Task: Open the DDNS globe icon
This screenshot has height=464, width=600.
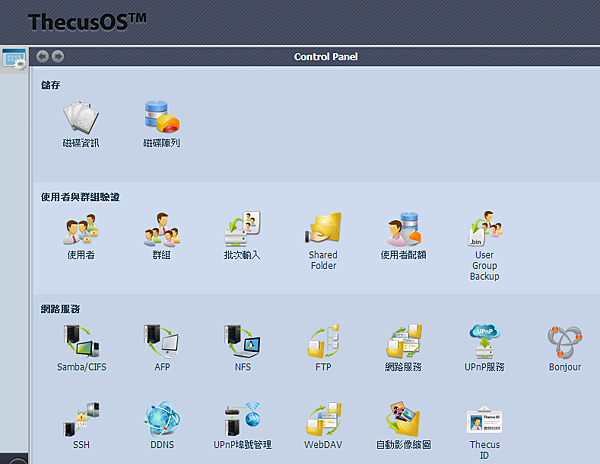Action: point(162,419)
